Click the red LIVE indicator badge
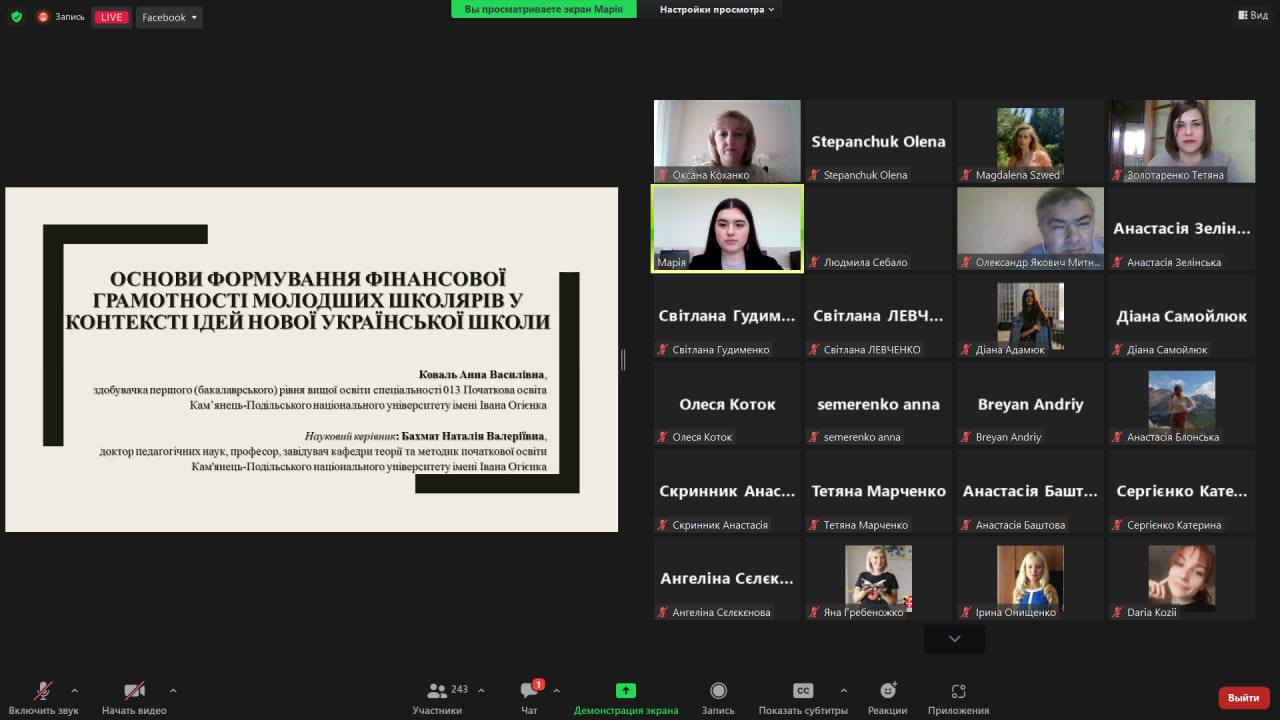Screen dimensions: 1280x720 pos(112,17)
